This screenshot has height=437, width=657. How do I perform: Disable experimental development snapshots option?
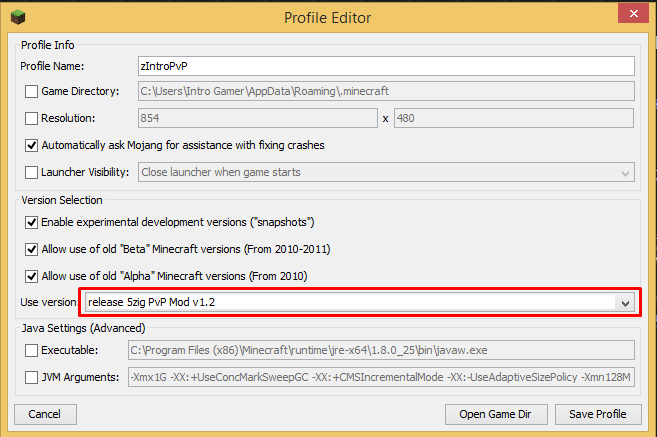31,222
